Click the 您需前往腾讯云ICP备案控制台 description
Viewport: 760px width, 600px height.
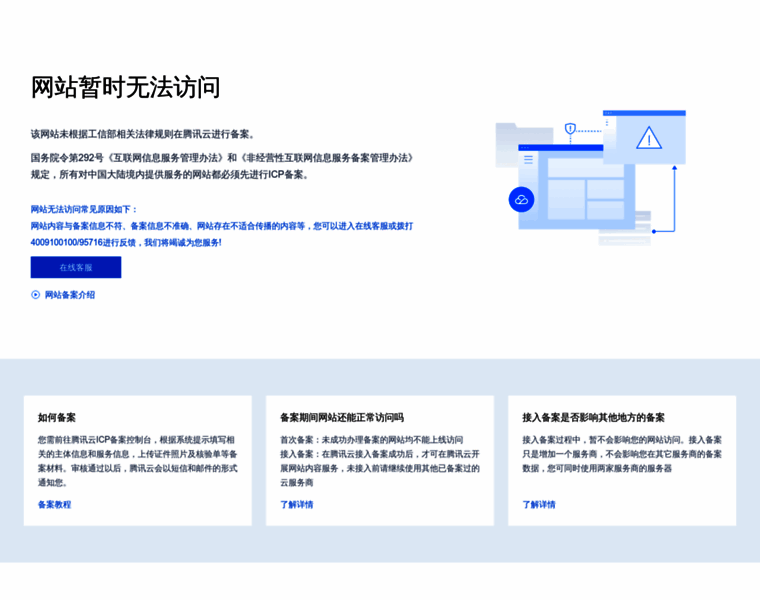click(x=138, y=461)
